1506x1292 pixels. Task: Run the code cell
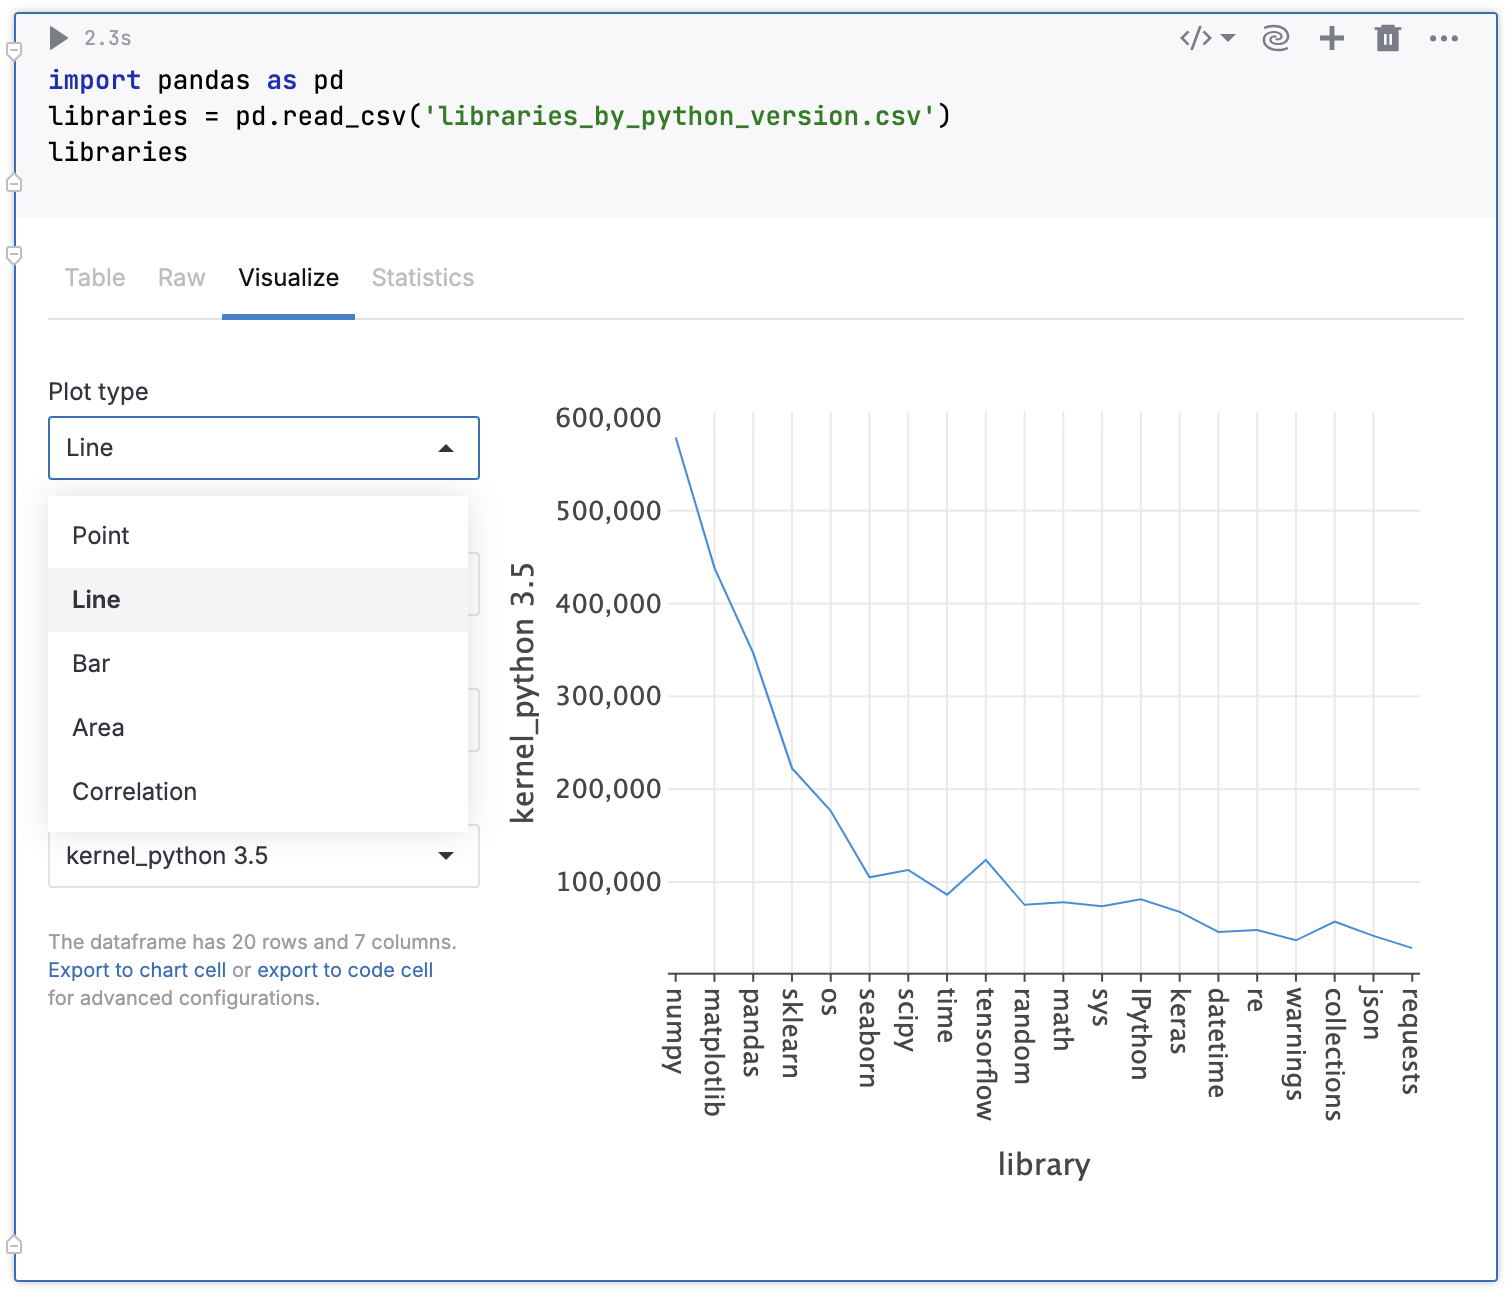[x=58, y=38]
